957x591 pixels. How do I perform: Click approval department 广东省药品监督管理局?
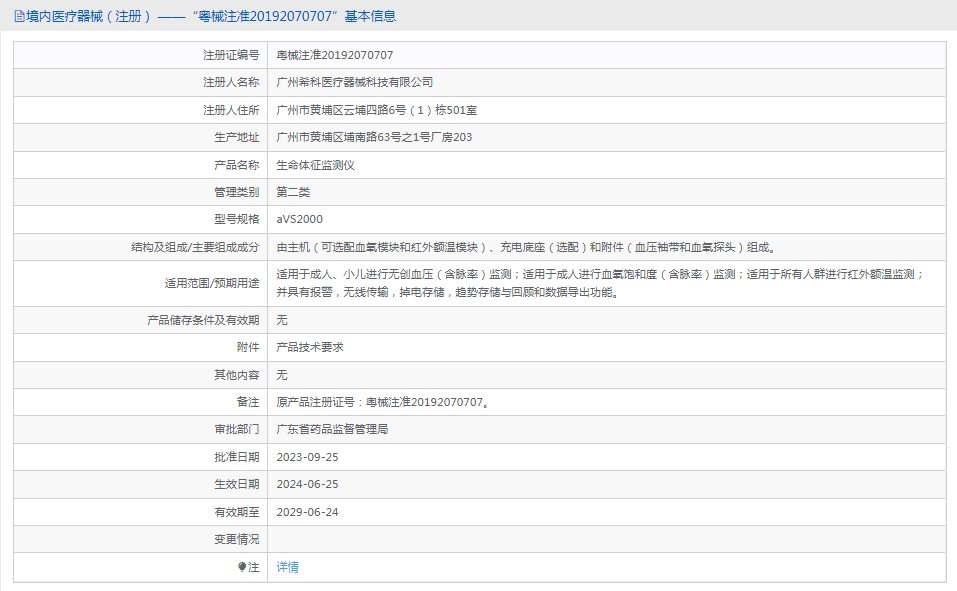pos(332,429)
